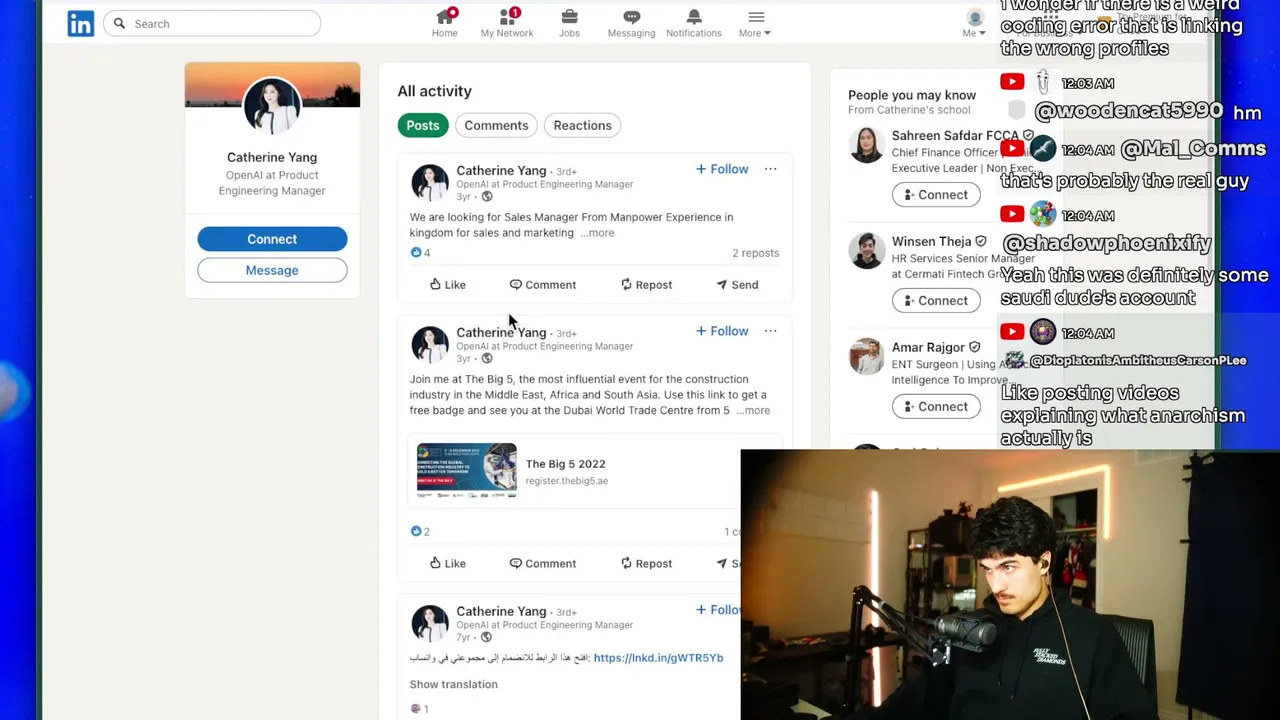Open the Arabic post author name
1280x720 pixels.
click(501, 611)
